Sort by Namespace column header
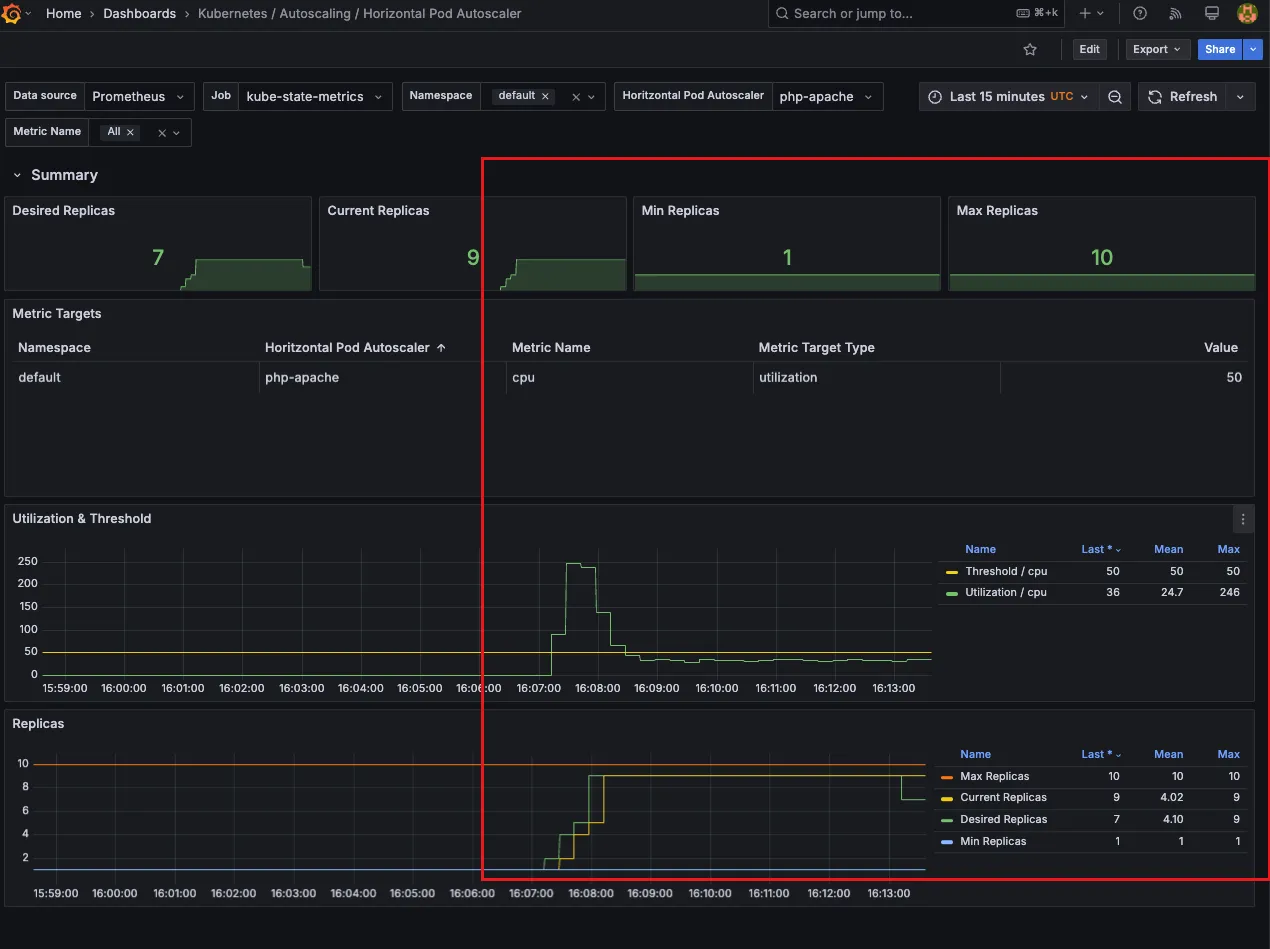The width and height of the screenshot is (1270, 949). (54, 348)
